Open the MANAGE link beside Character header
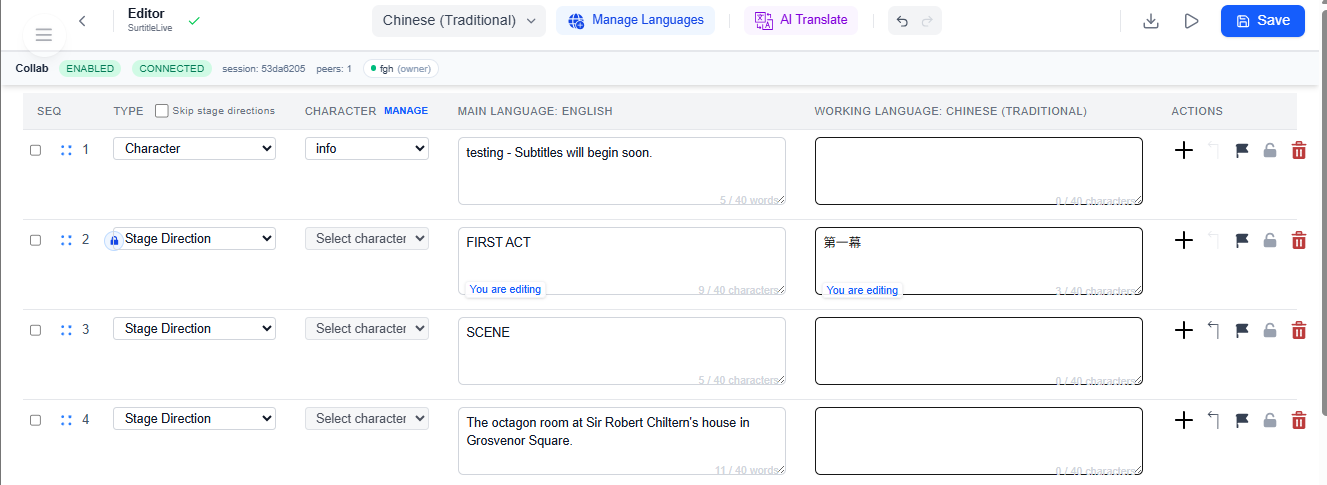 tap(405, 111)
